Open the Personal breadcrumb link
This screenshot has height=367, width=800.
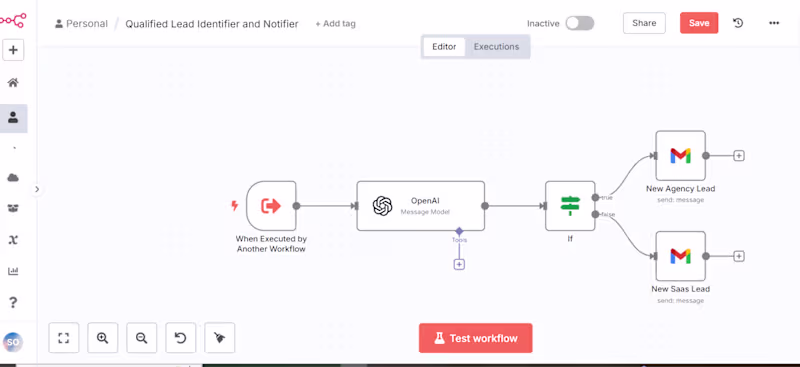[x=81, y=23]
